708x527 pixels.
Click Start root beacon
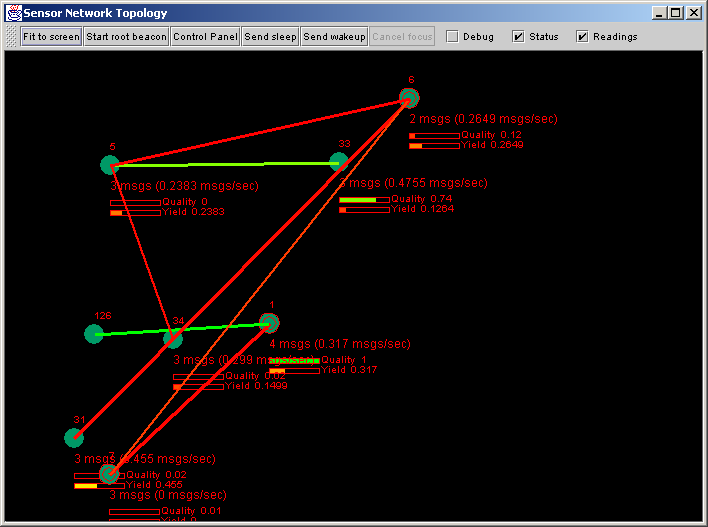(x=126, y=37)
